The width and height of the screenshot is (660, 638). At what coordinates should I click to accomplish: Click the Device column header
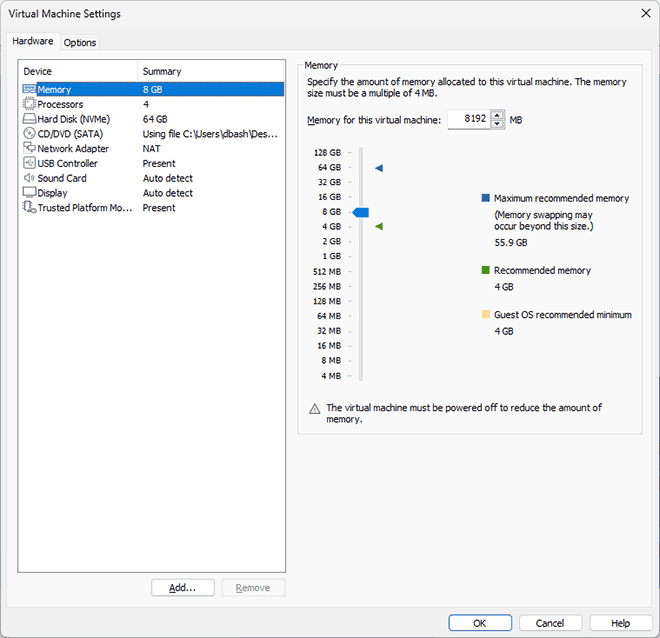(78, 71)
